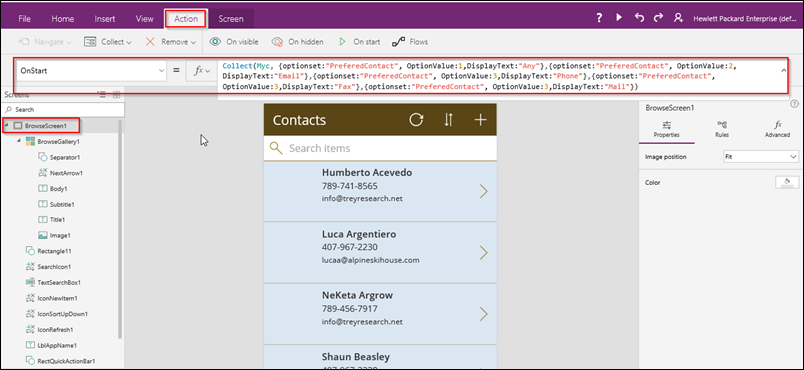This screenshot has width=804, height=370.
Task: Click the arrow next to Humberto Acevedo
Action: (x=483, y=191)
